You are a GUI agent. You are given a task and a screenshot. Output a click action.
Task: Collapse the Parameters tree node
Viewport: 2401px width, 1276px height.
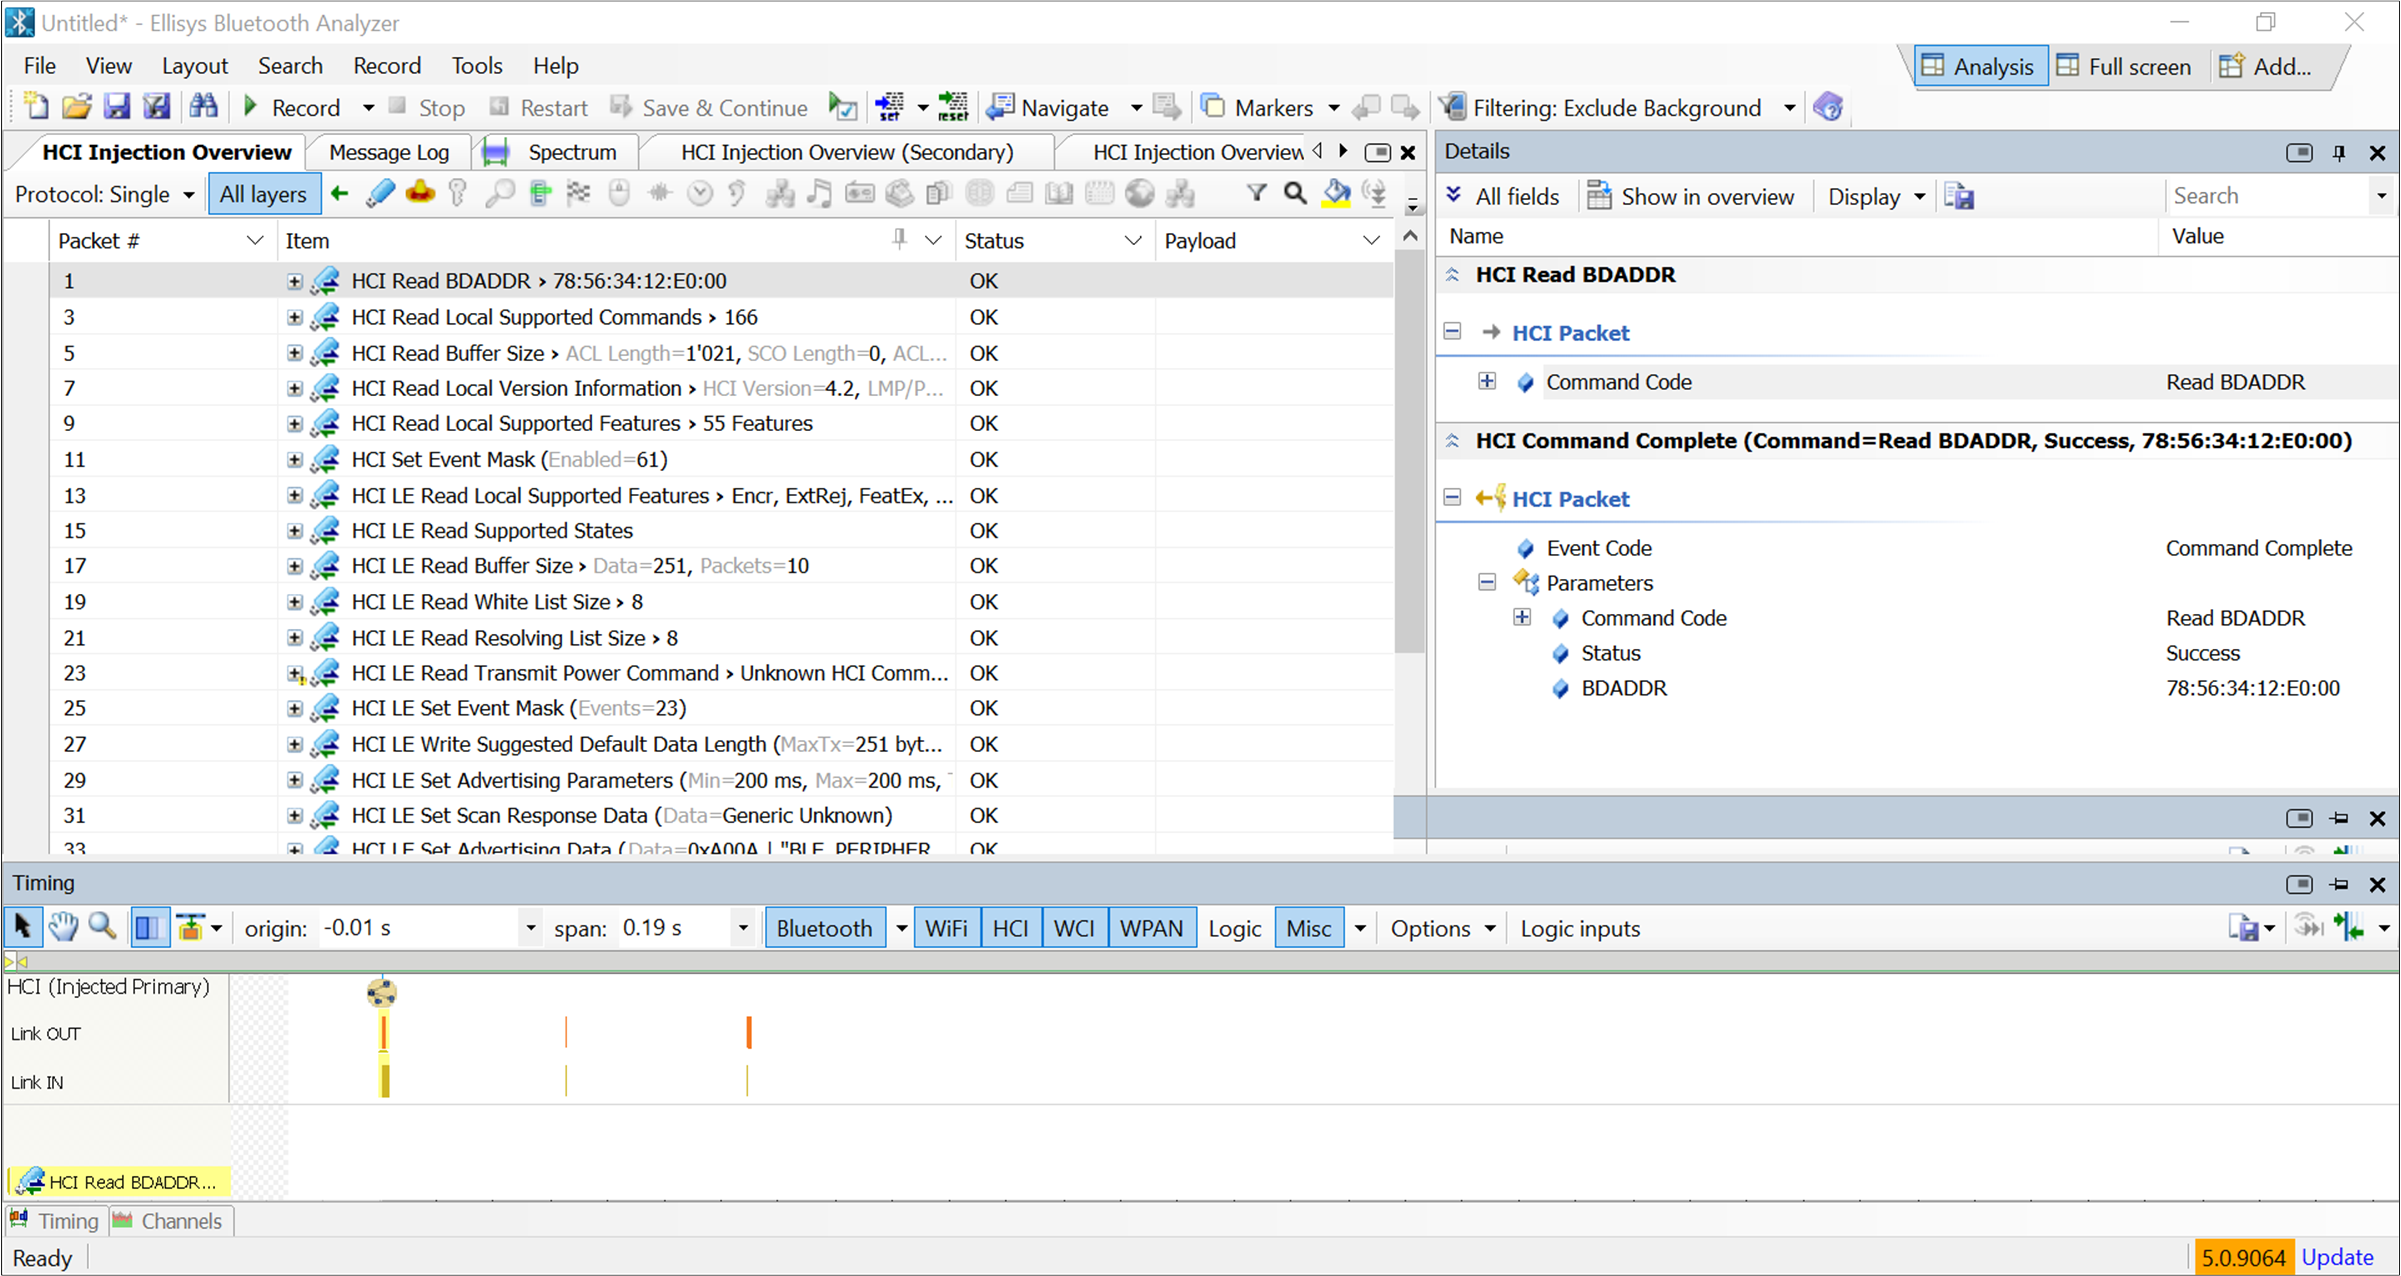coord(1487,582)
